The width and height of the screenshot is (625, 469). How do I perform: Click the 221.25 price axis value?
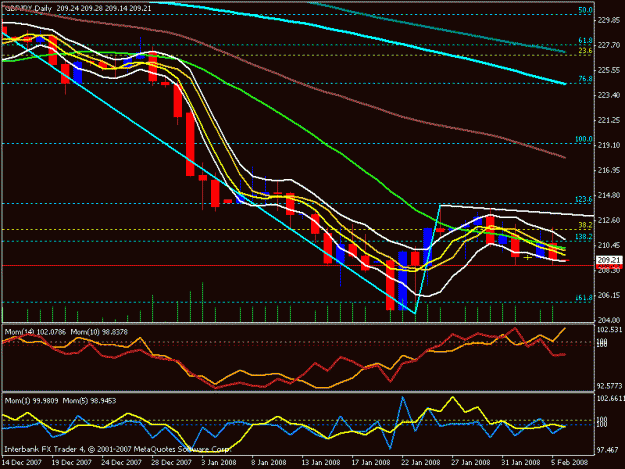coord(609,120)
